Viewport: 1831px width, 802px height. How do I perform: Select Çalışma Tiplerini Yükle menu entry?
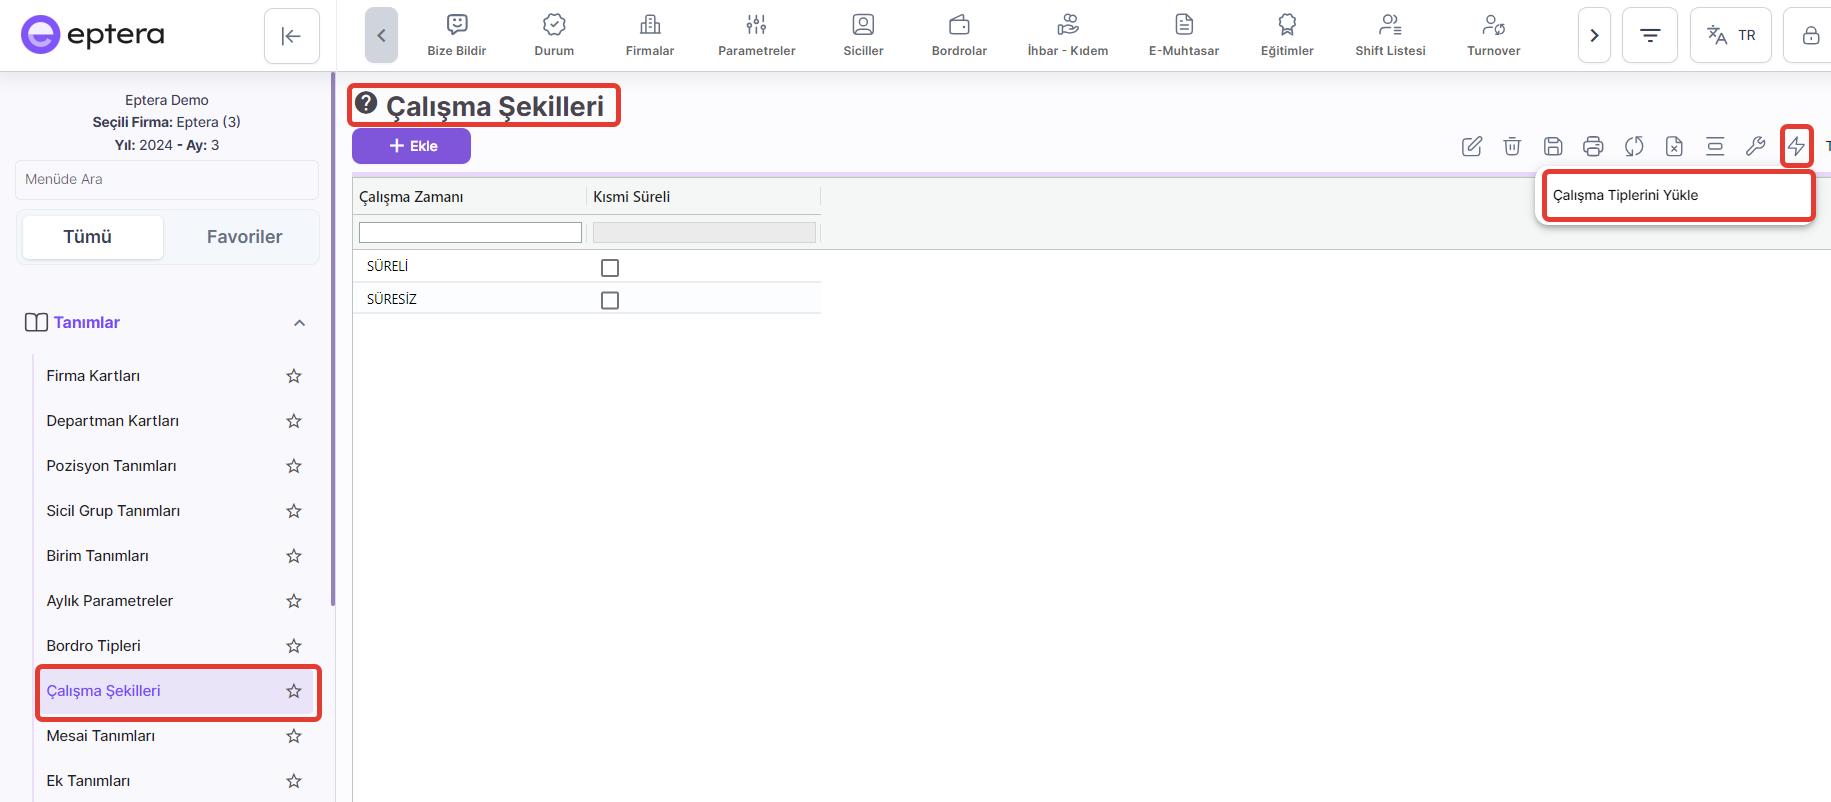(1625, 195)
